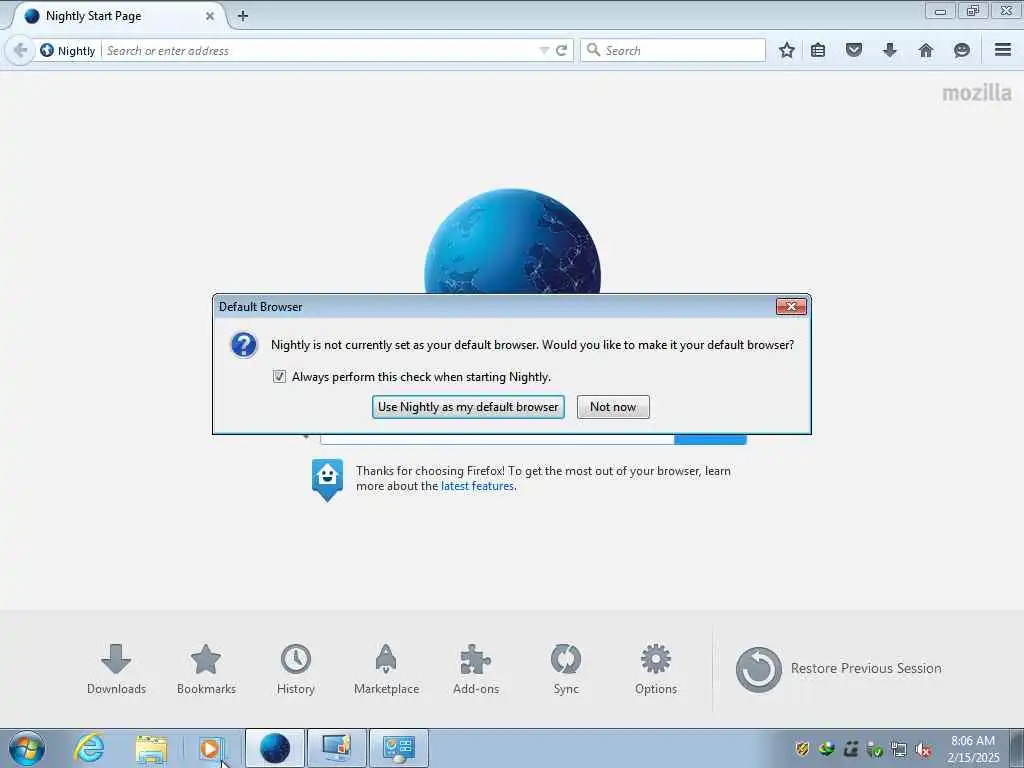Viewport: 1024px width, 768px height.
Task: Click the Nightly identity icon in address bar
Action: tap(47, 50)
